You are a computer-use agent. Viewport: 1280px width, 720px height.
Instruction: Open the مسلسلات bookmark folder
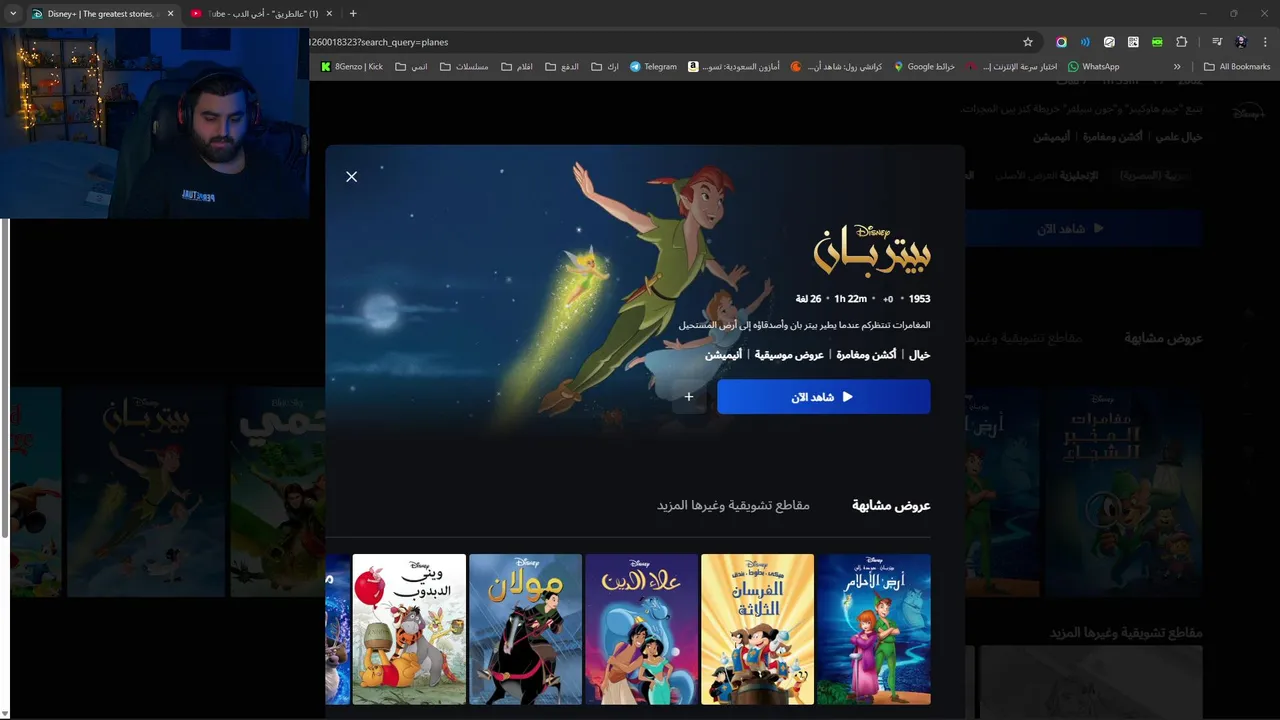tap(464, 67)
